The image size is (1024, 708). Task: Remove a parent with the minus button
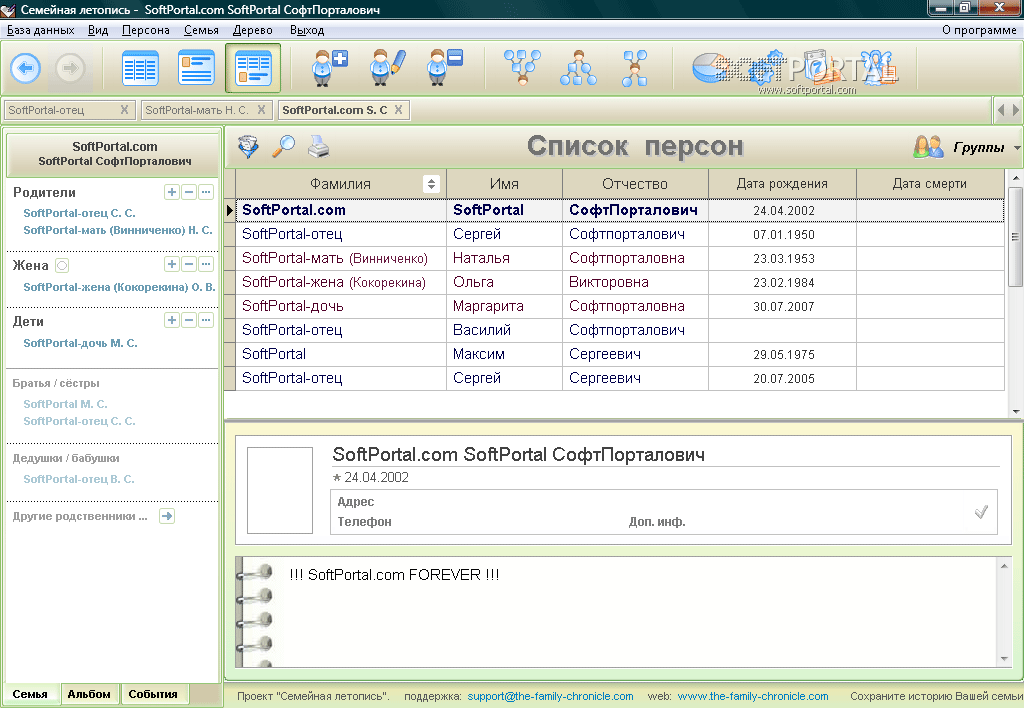[x=189, y=192]
